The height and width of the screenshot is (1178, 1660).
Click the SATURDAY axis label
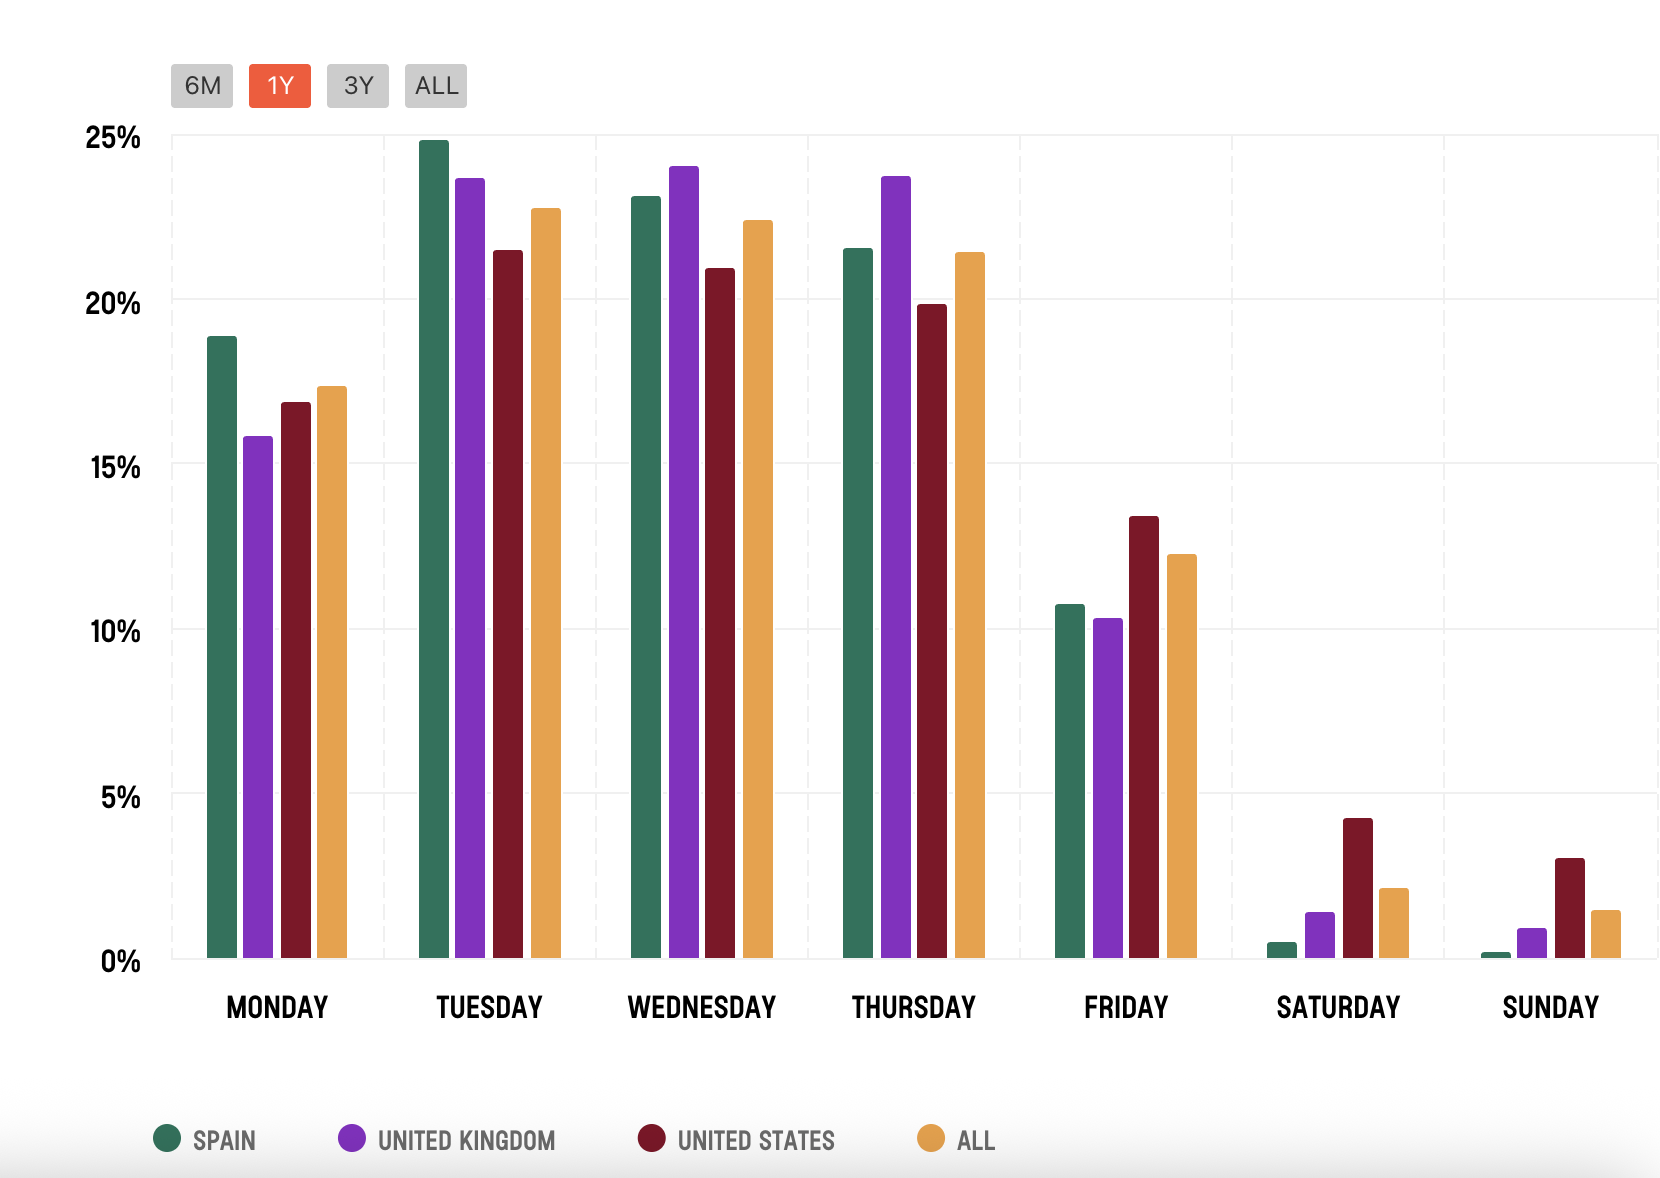(x=1338, y=1007)
